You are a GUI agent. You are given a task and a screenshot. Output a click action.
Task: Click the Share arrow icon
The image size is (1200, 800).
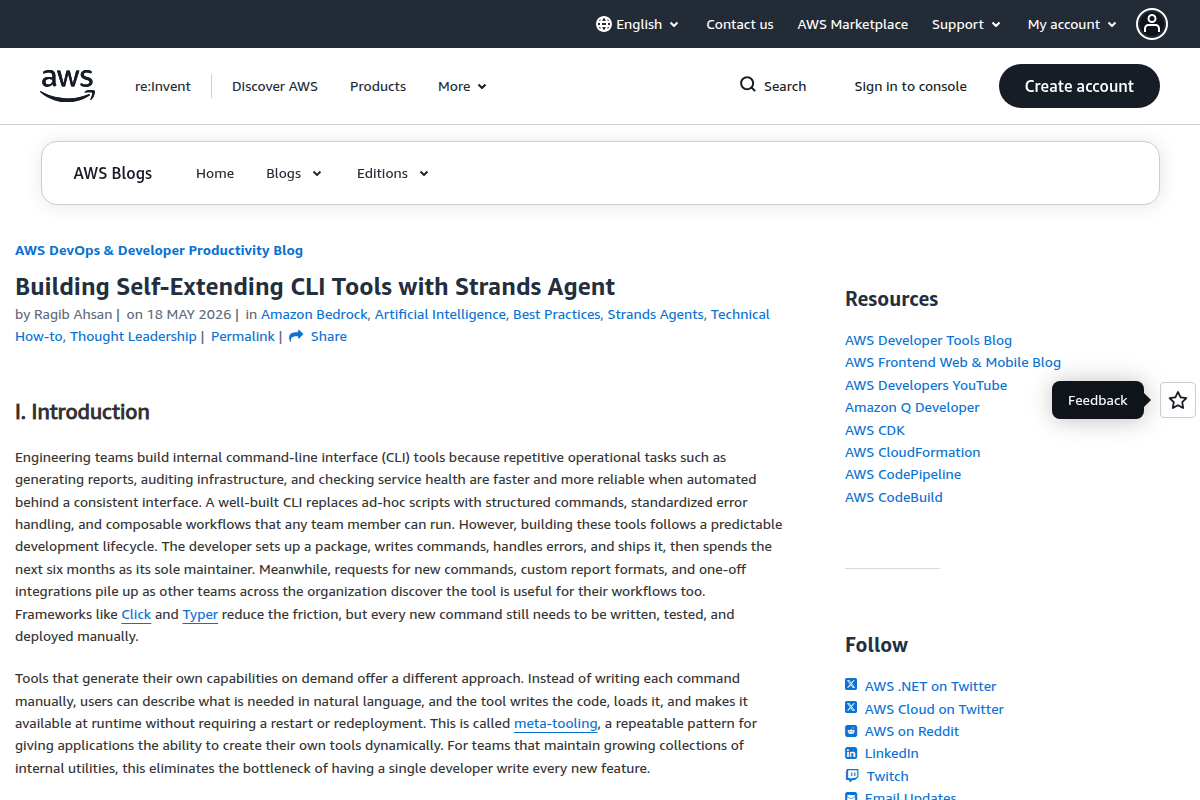pos(296,337)
